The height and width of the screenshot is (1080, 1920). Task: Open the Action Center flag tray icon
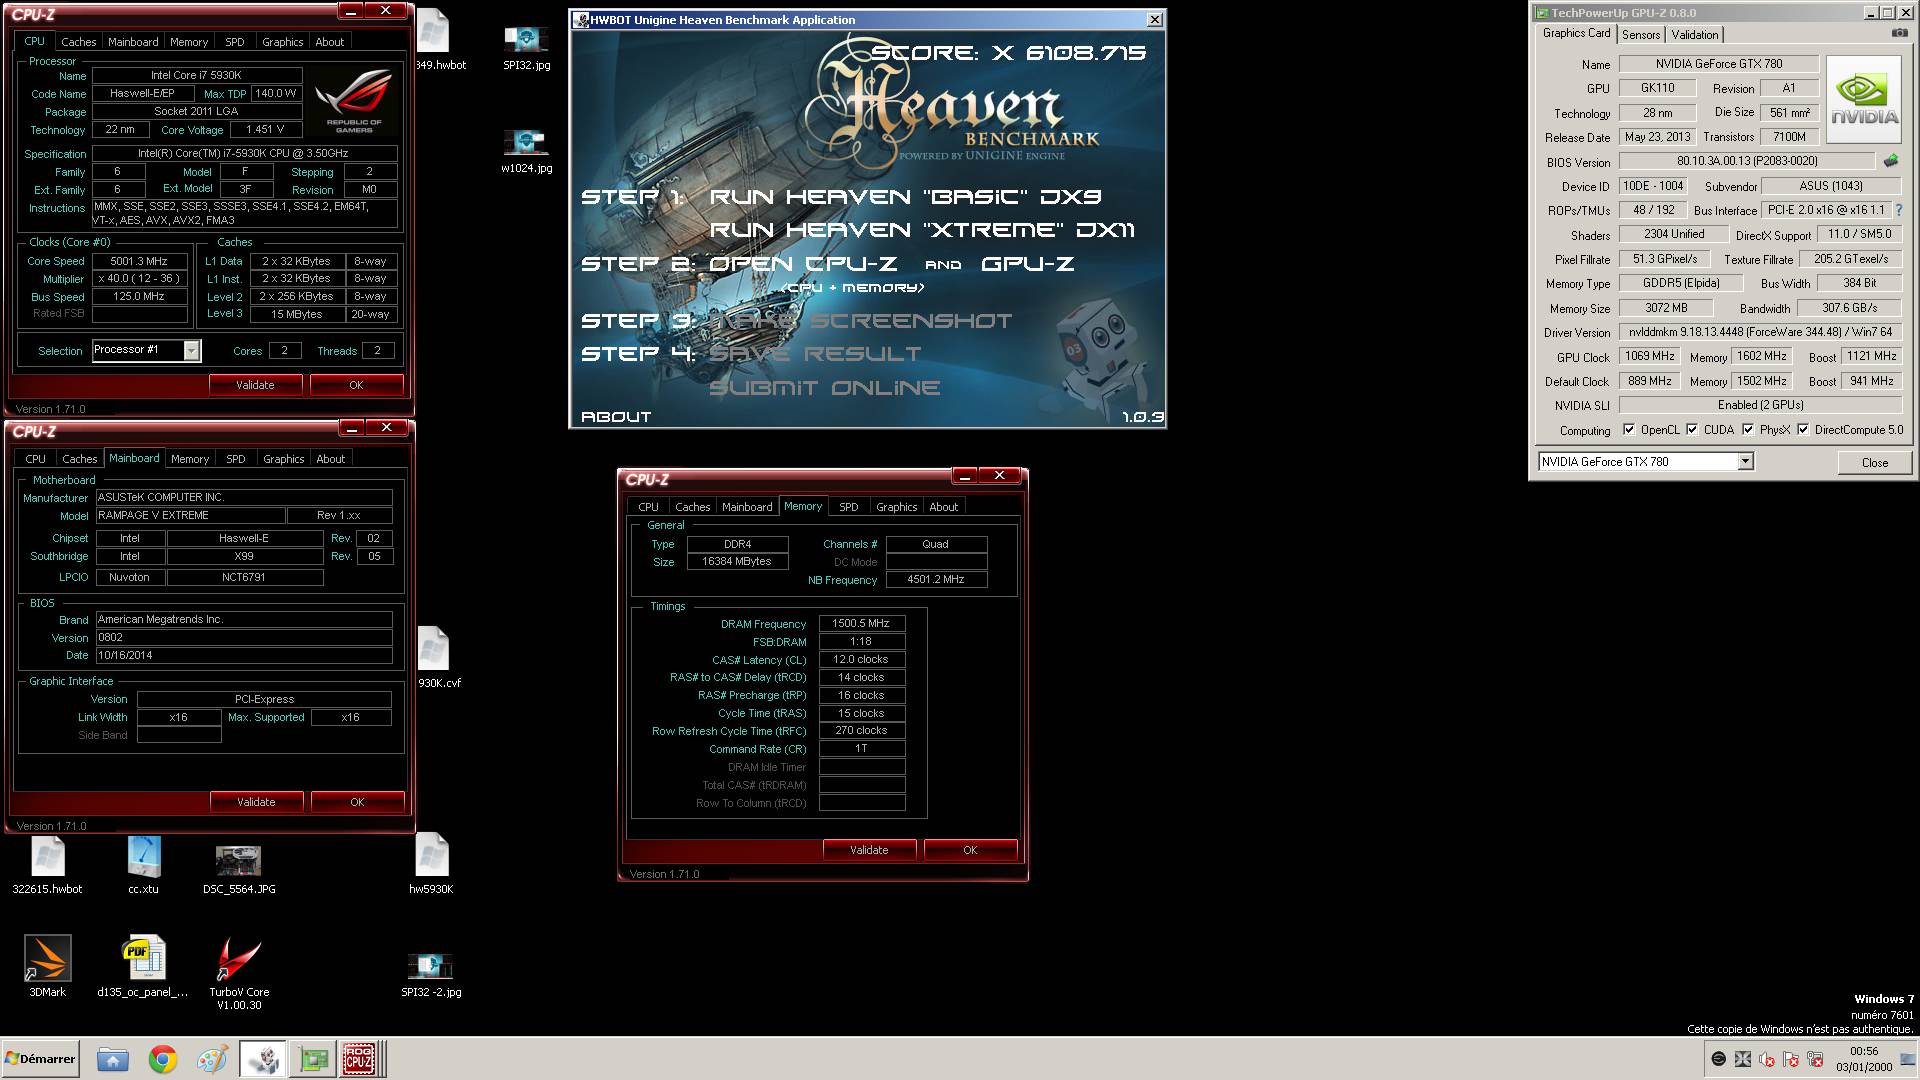pos(1791,1059)
